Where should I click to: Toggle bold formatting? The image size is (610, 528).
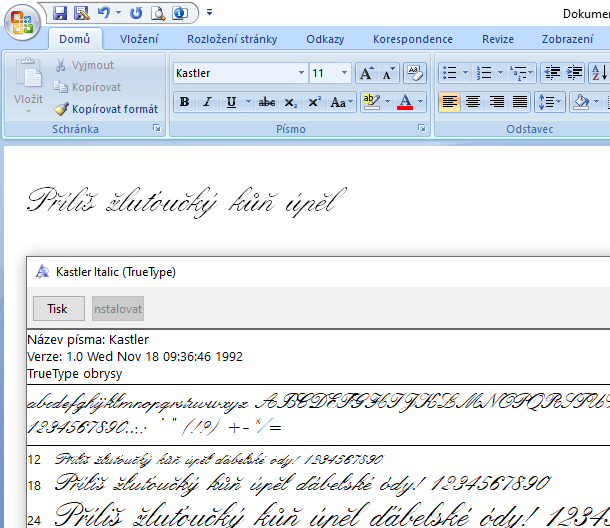pyautogui.click(x=184, y=102)
